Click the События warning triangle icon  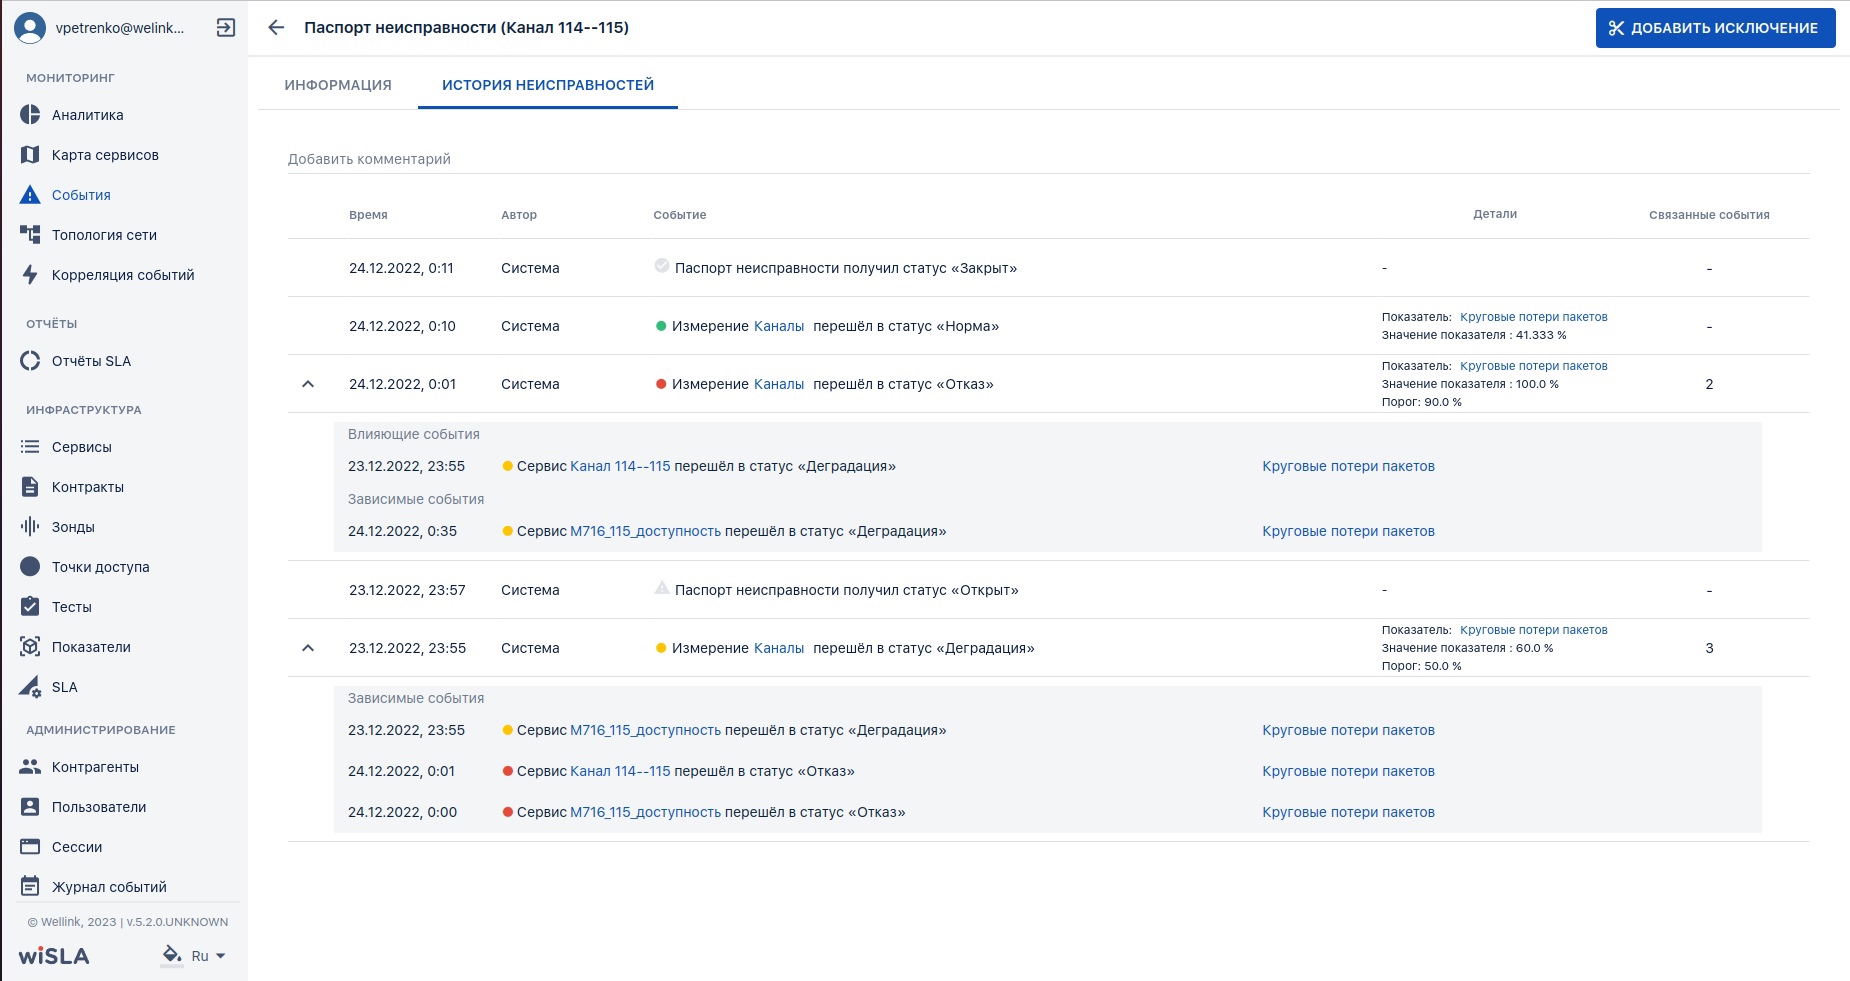coord(30,195)
